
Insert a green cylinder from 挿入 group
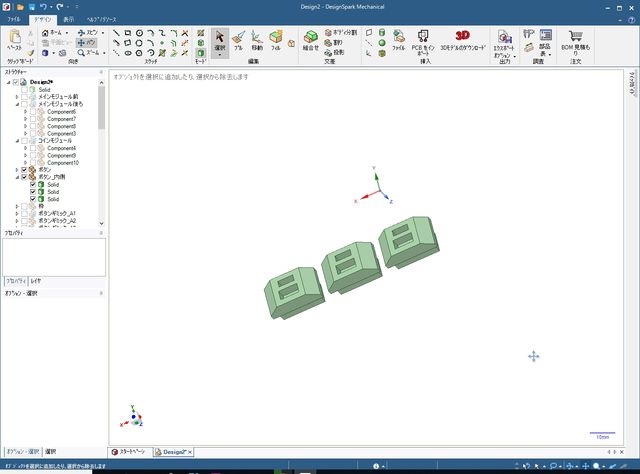click(382, 33)
